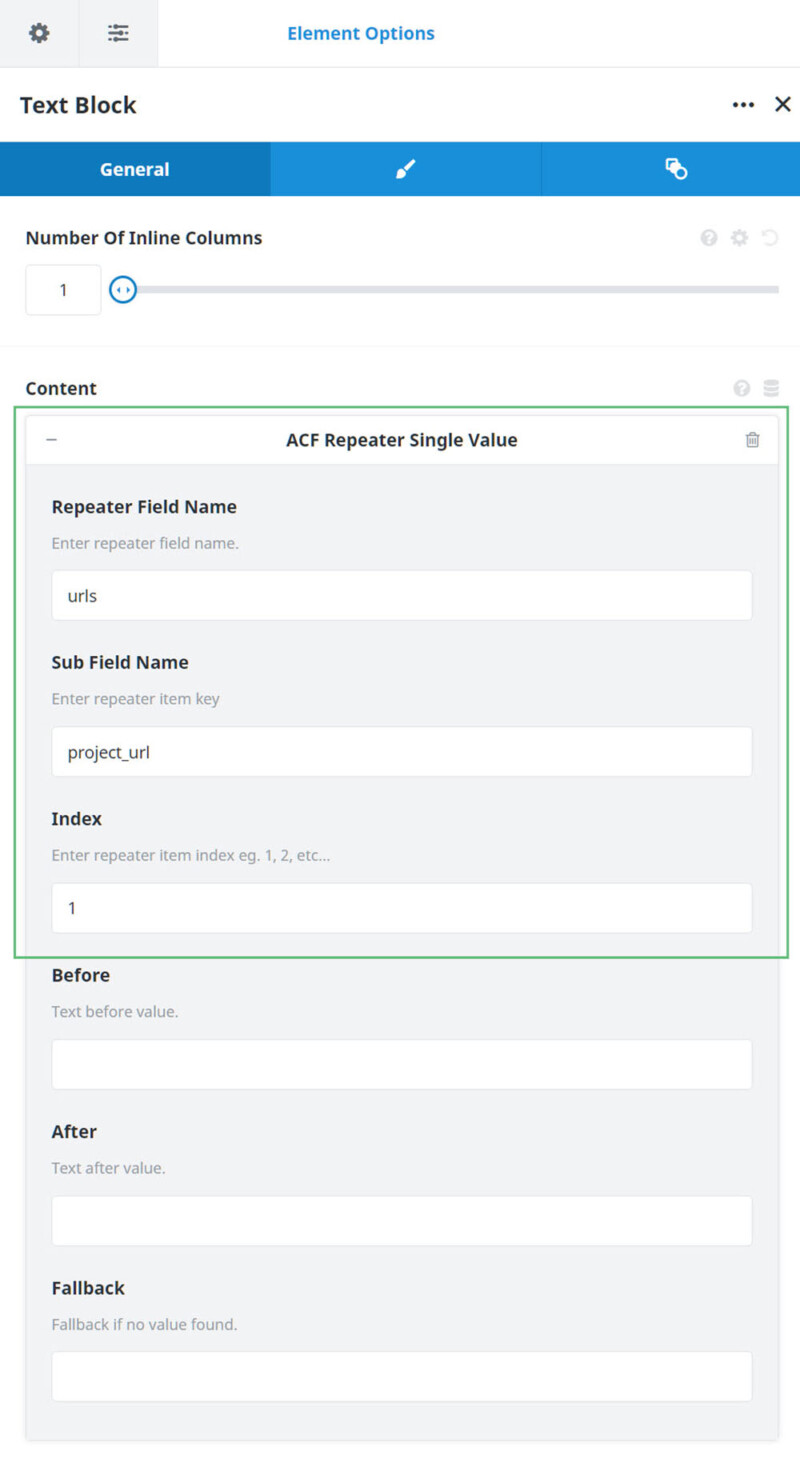Open the ellipsis options menu for Text Block

pyautogui.click(x=743, y=104)
